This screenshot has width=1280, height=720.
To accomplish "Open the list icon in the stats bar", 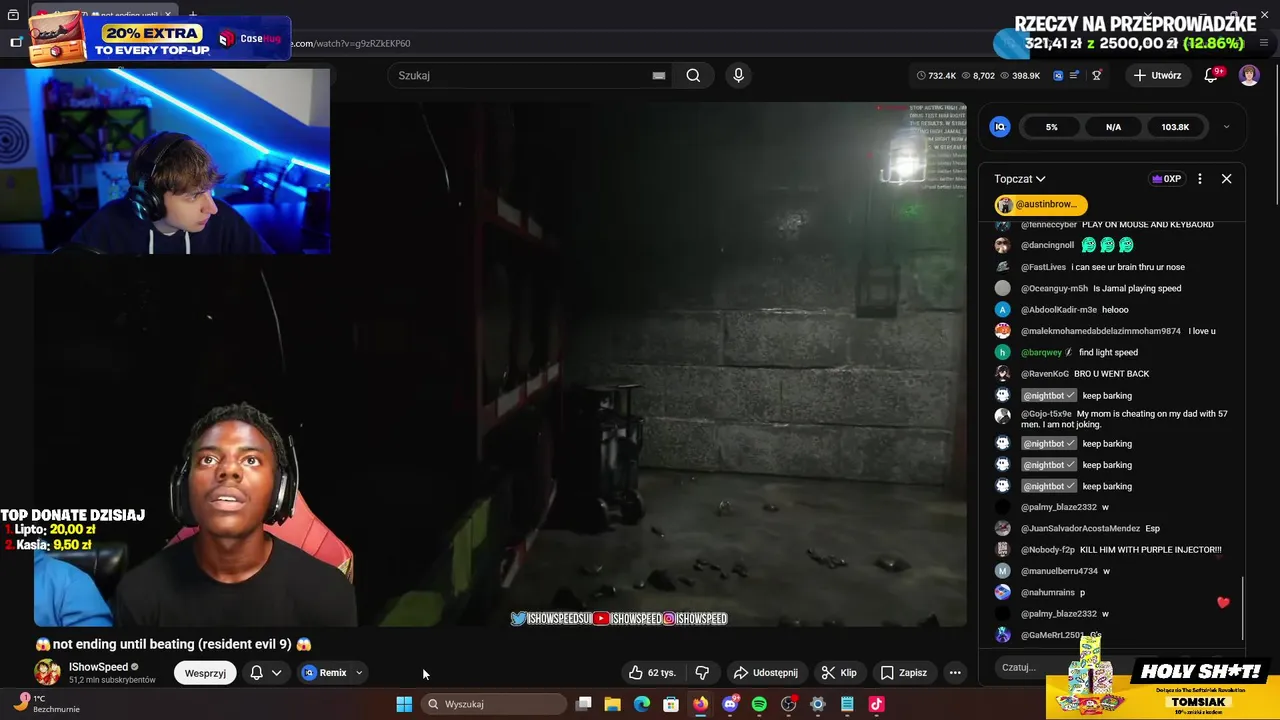I will (1075, 75).
